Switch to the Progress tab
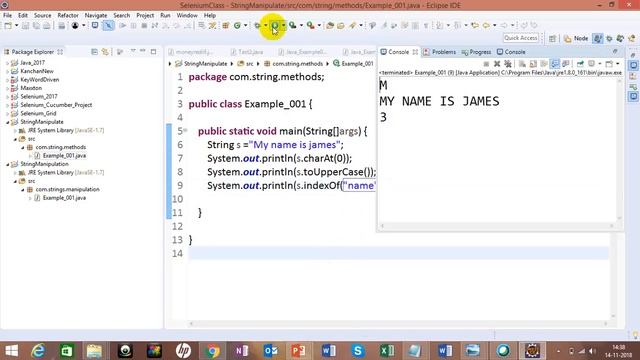This screenshot has height=360, width=640. [477, 52]
